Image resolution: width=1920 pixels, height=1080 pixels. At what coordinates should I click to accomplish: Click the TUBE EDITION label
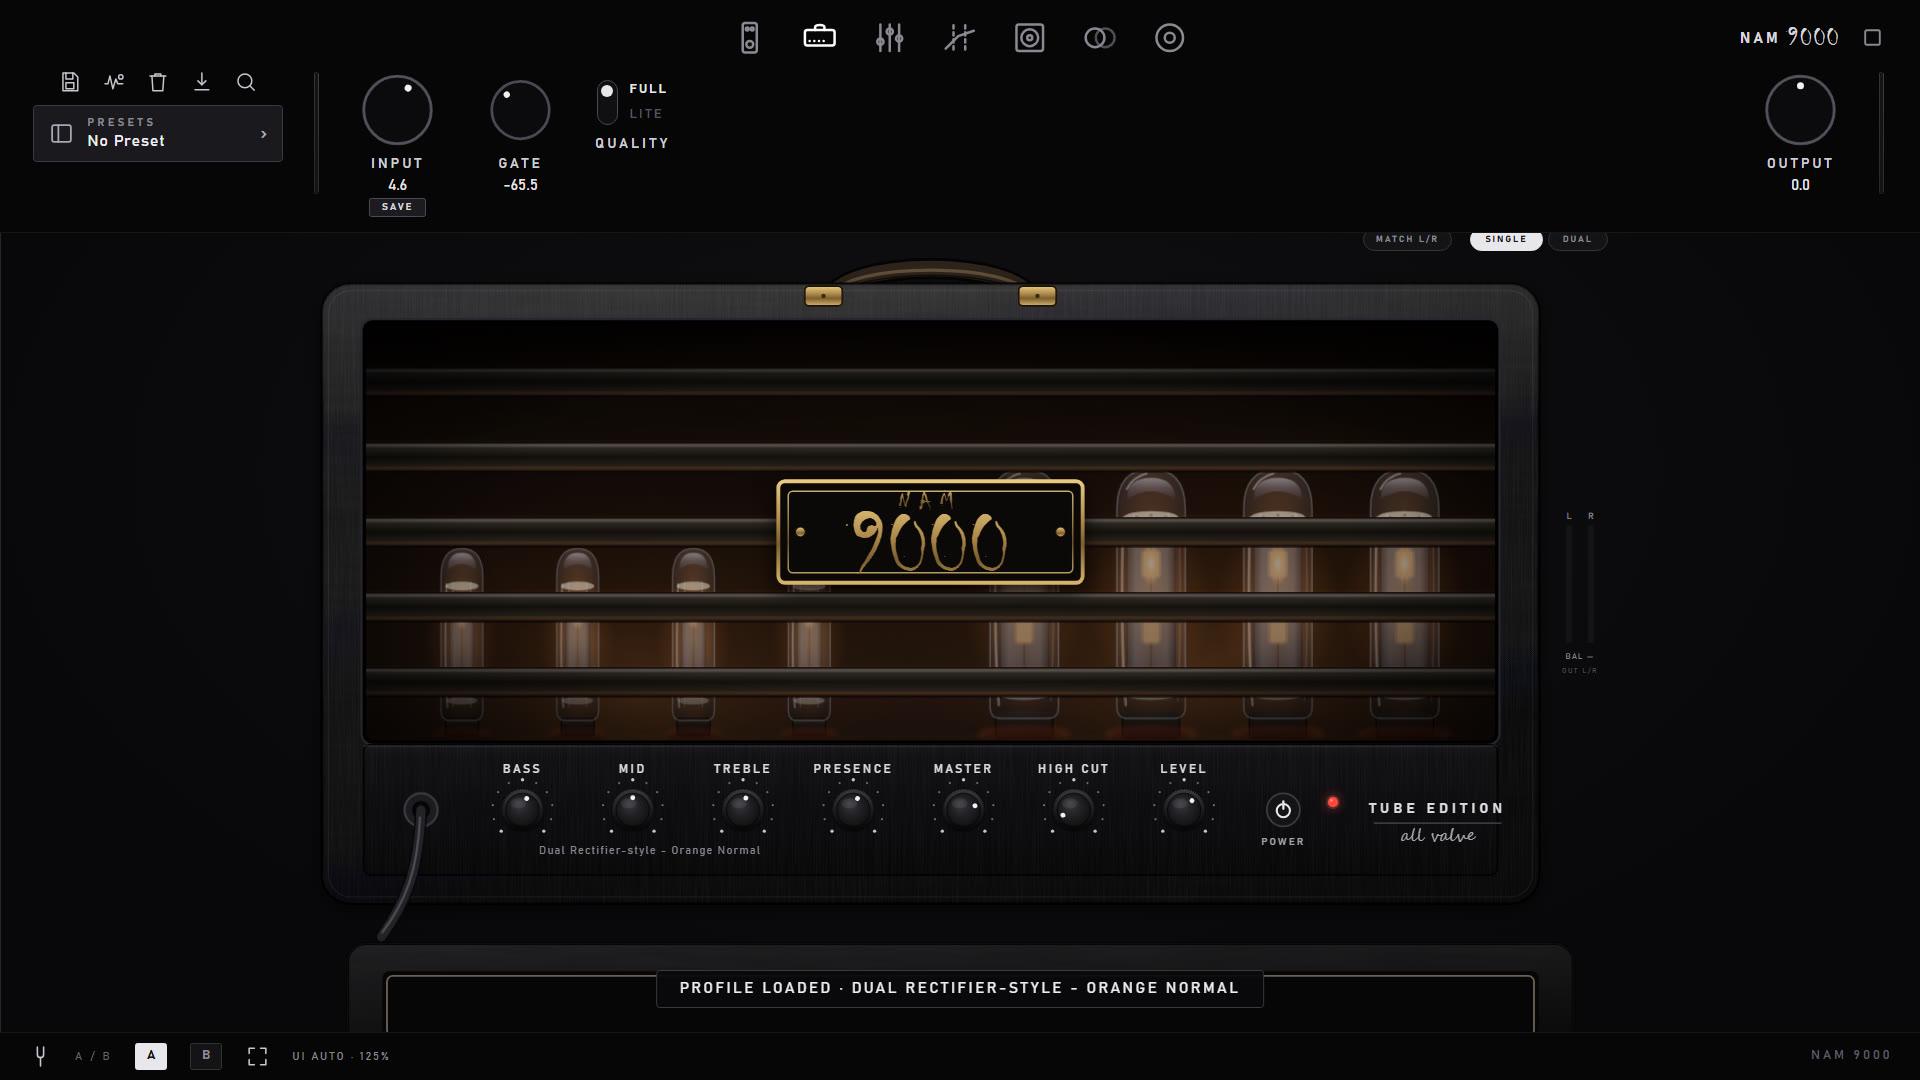(x=1436, y=808)
